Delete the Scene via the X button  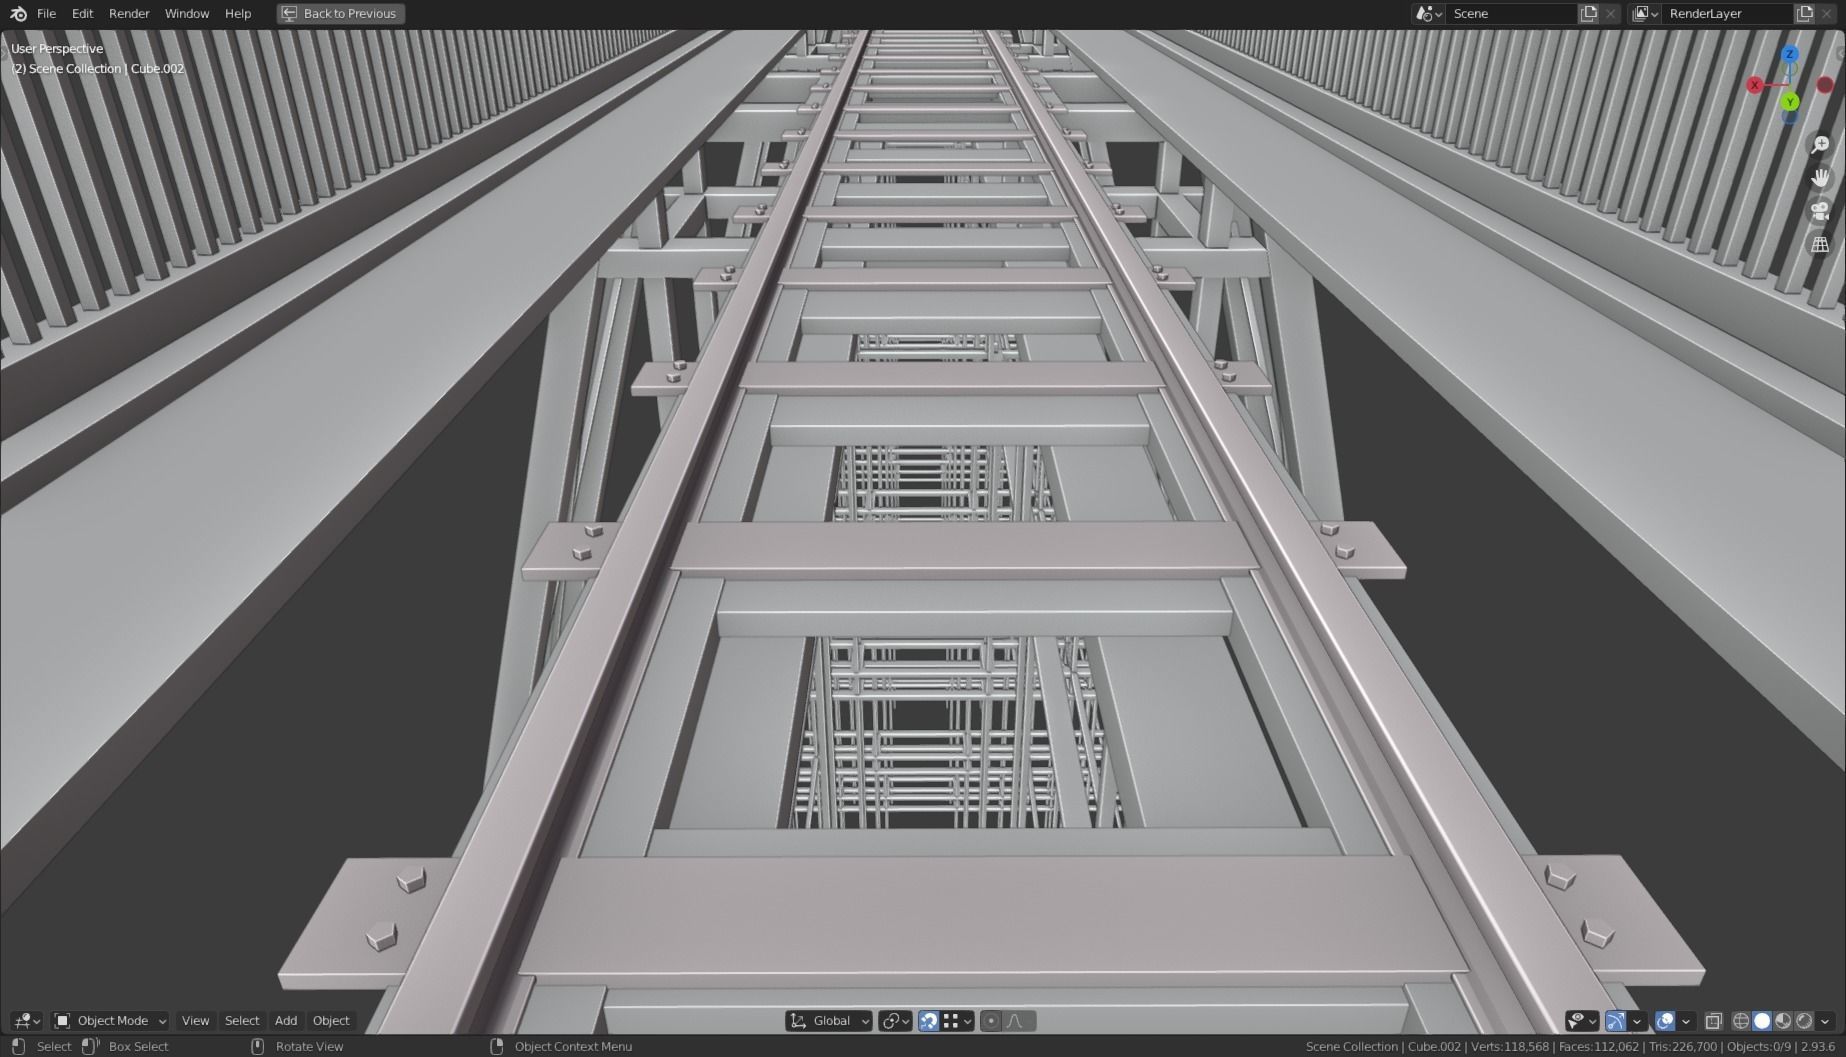pos(1610,13)
